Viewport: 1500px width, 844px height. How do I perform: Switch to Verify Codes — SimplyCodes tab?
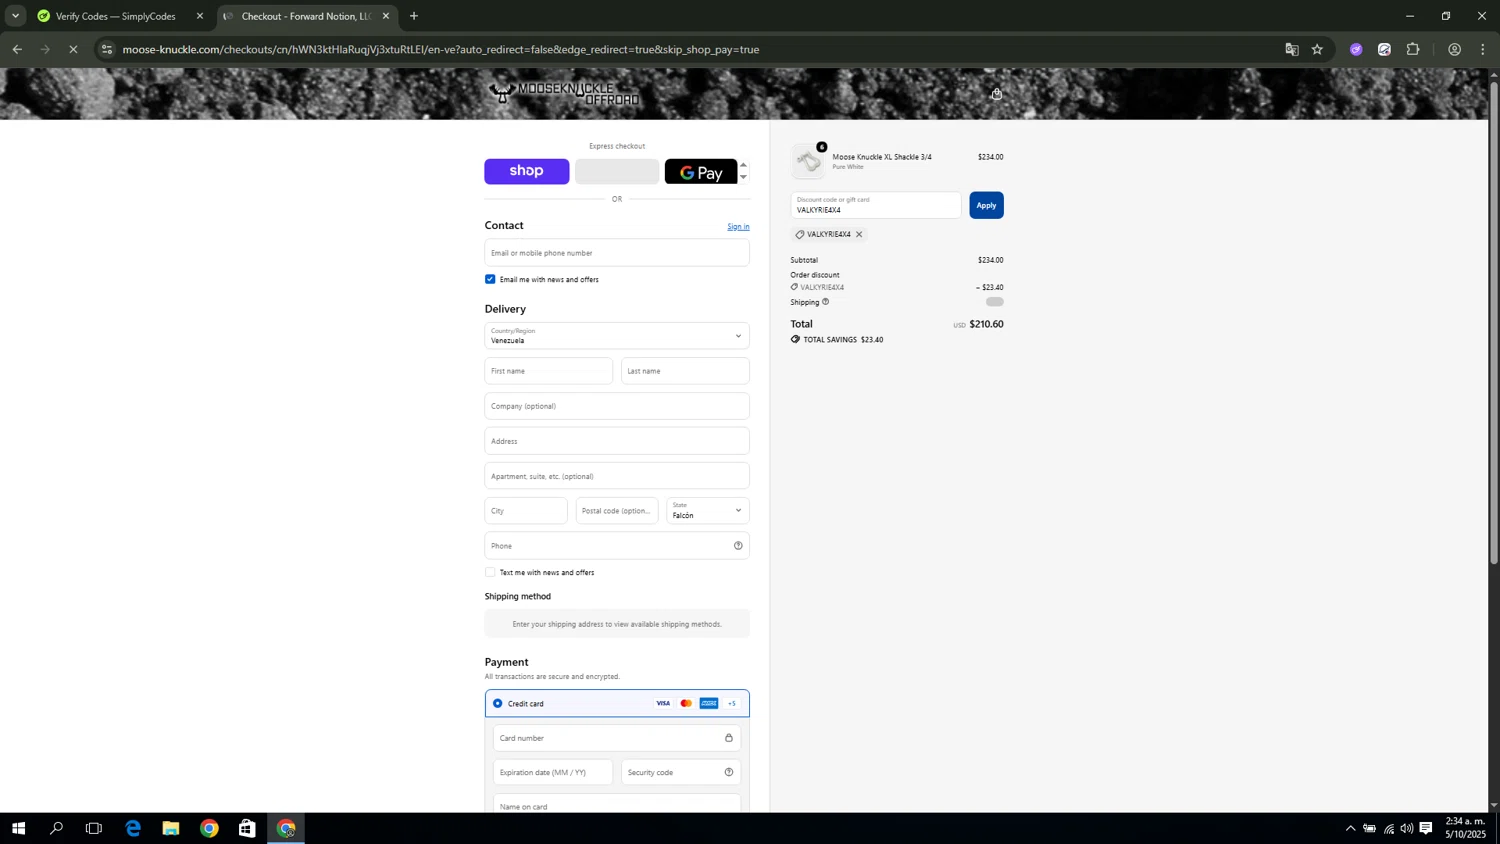116,16
